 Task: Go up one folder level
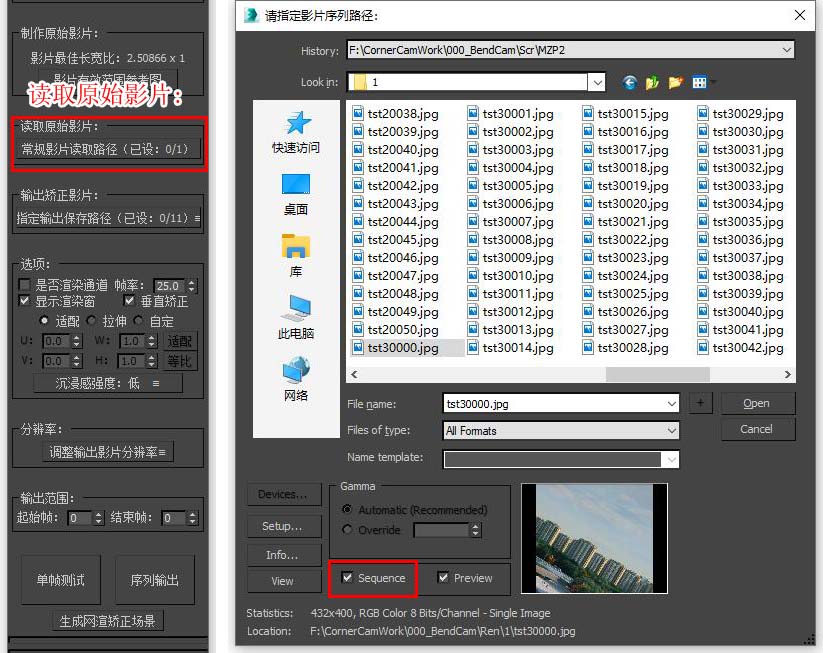[x=653, y=82]
